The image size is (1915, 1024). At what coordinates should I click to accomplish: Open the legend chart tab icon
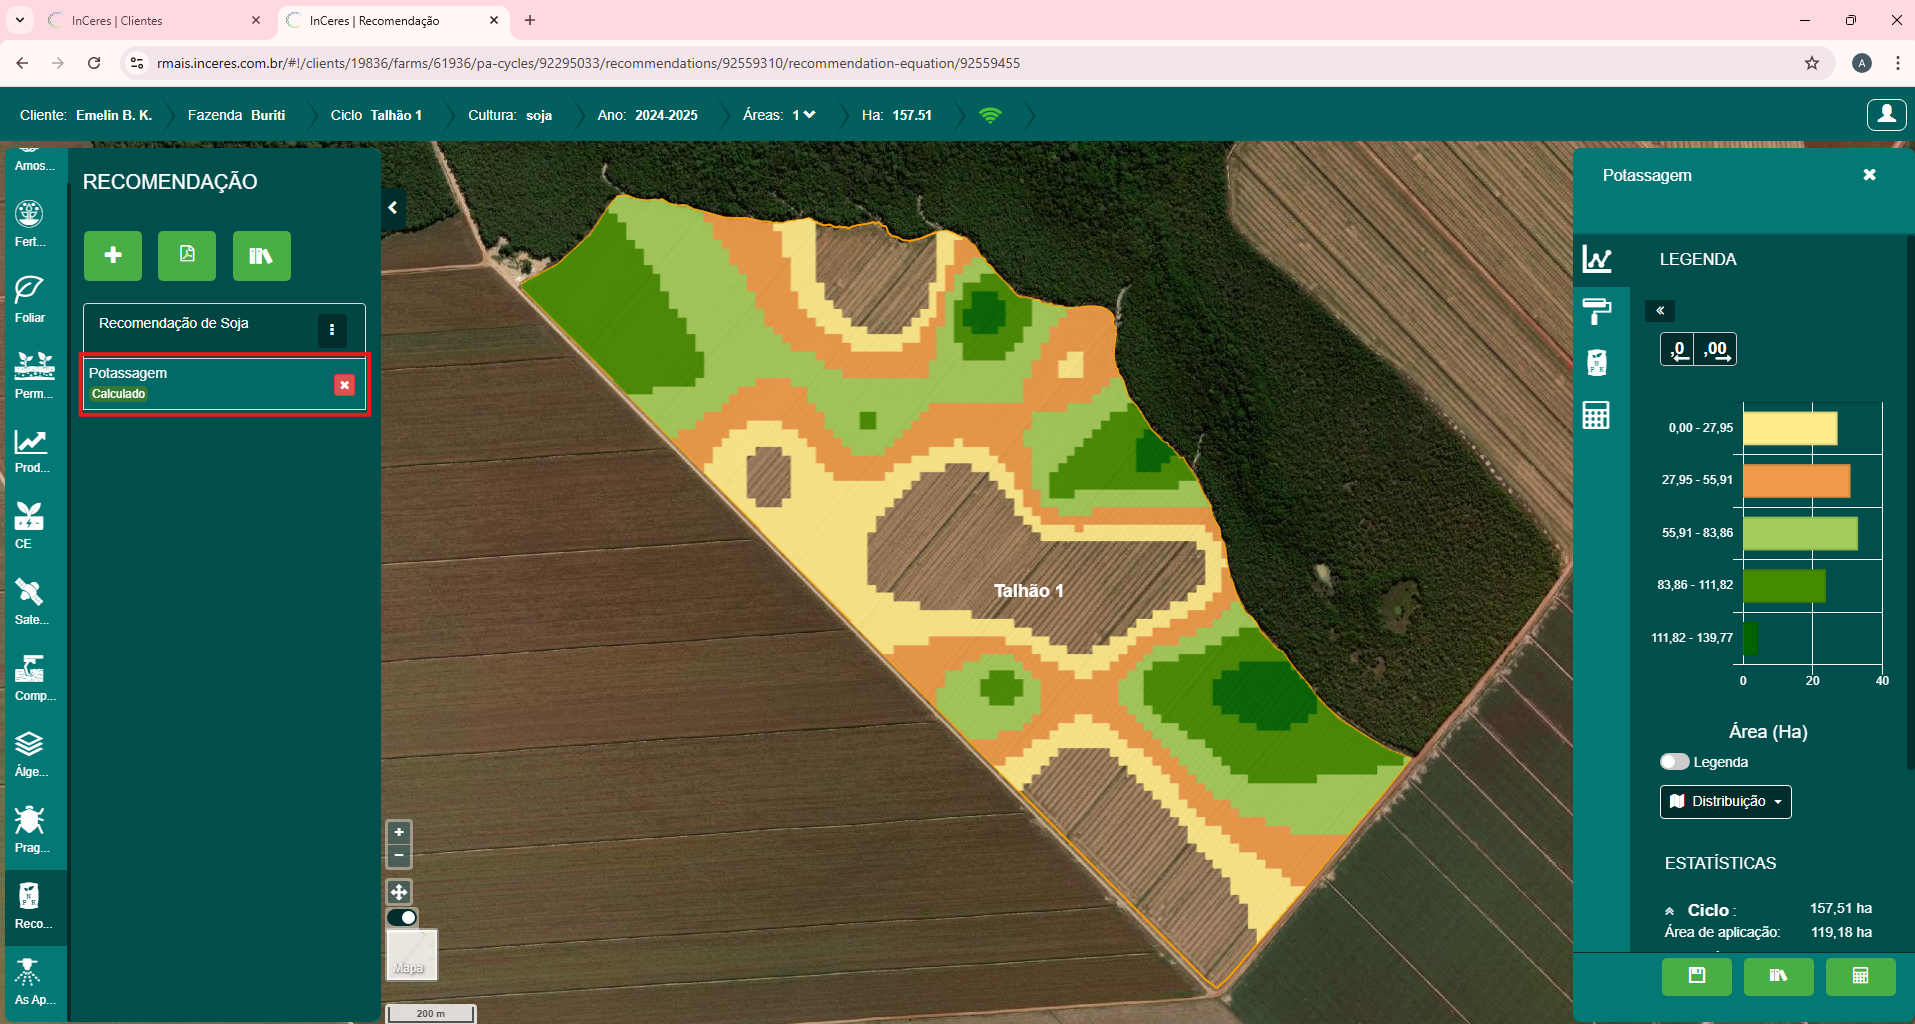(x=1597, y=260)
